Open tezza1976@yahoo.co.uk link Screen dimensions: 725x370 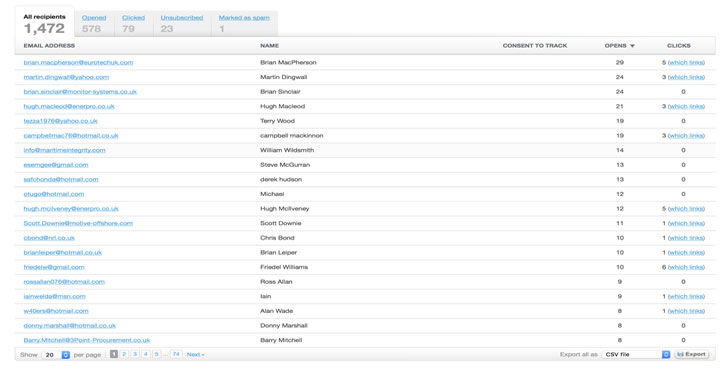point(61,121)
